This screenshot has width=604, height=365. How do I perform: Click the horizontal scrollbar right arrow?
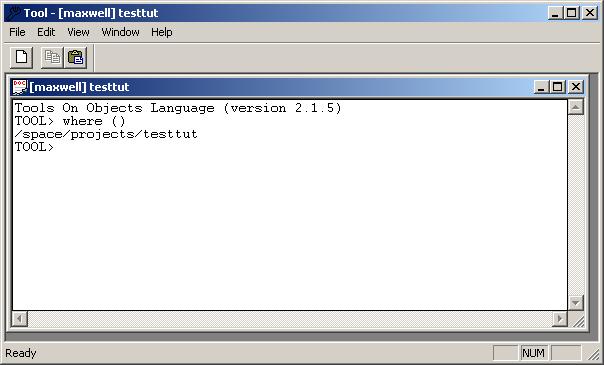(x=560, y=319)
